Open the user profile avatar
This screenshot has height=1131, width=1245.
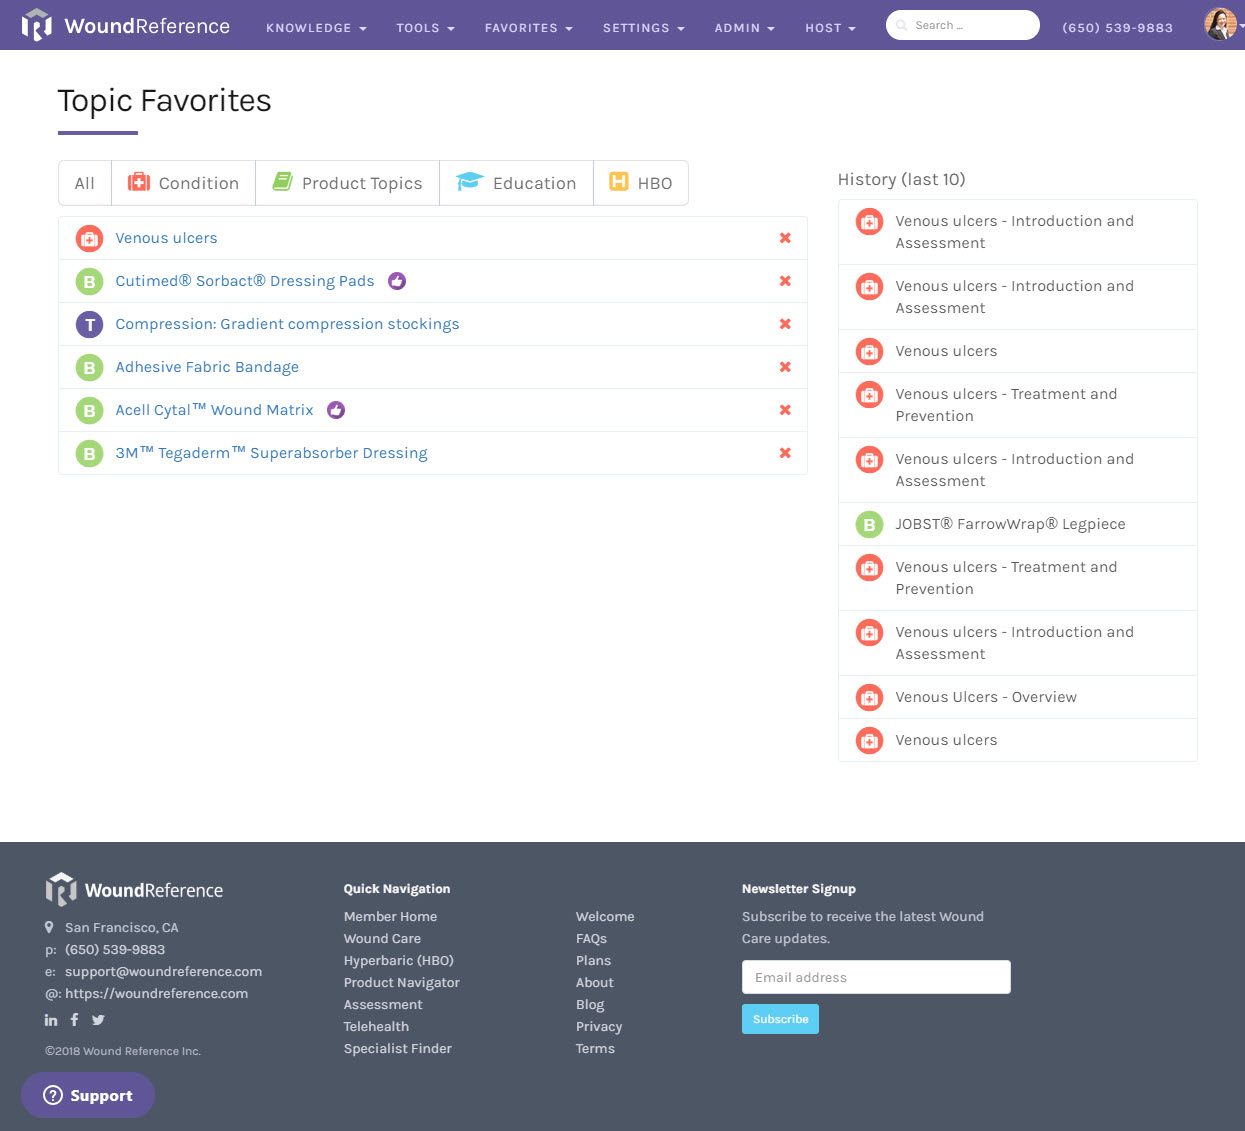click(1219, 24)
